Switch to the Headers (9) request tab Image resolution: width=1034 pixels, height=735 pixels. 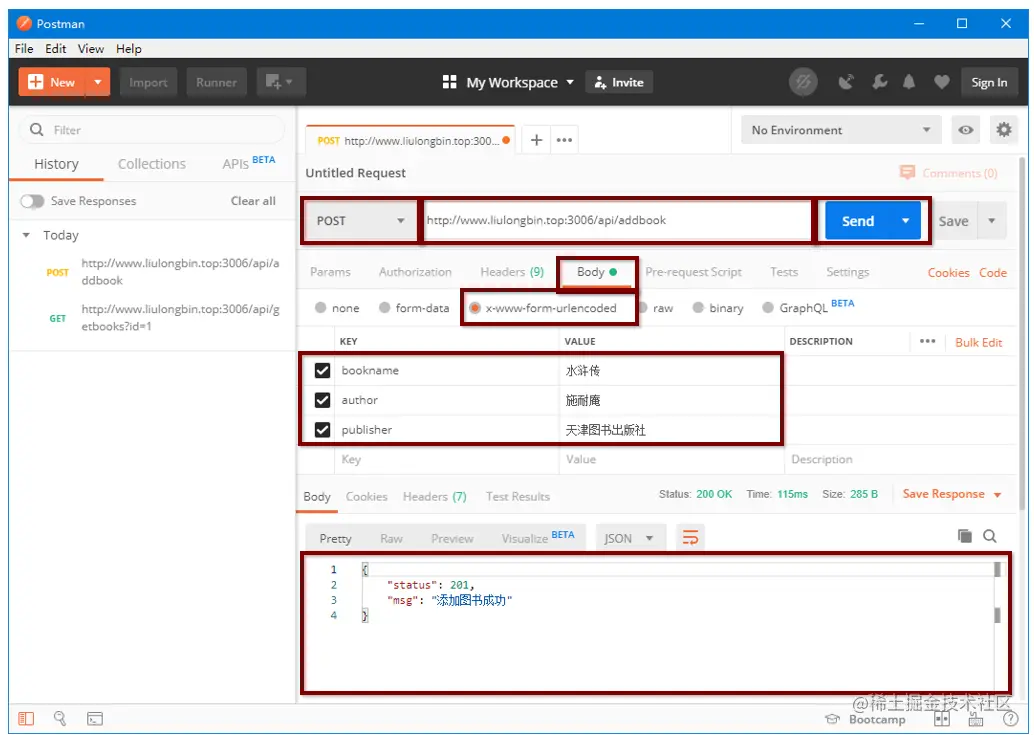[x=512, y=272]
